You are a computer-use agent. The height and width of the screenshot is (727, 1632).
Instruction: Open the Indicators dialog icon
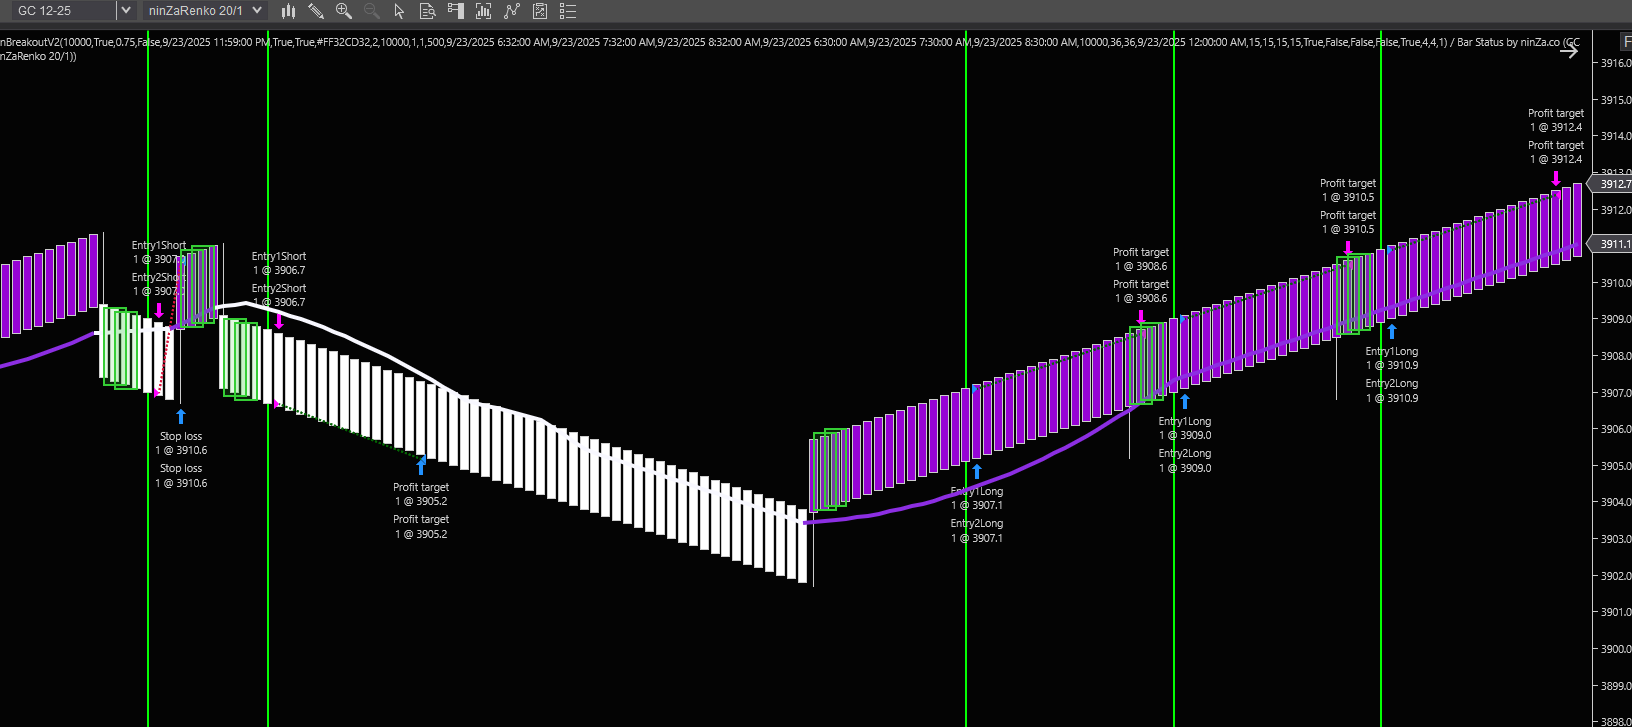point(484,11)
